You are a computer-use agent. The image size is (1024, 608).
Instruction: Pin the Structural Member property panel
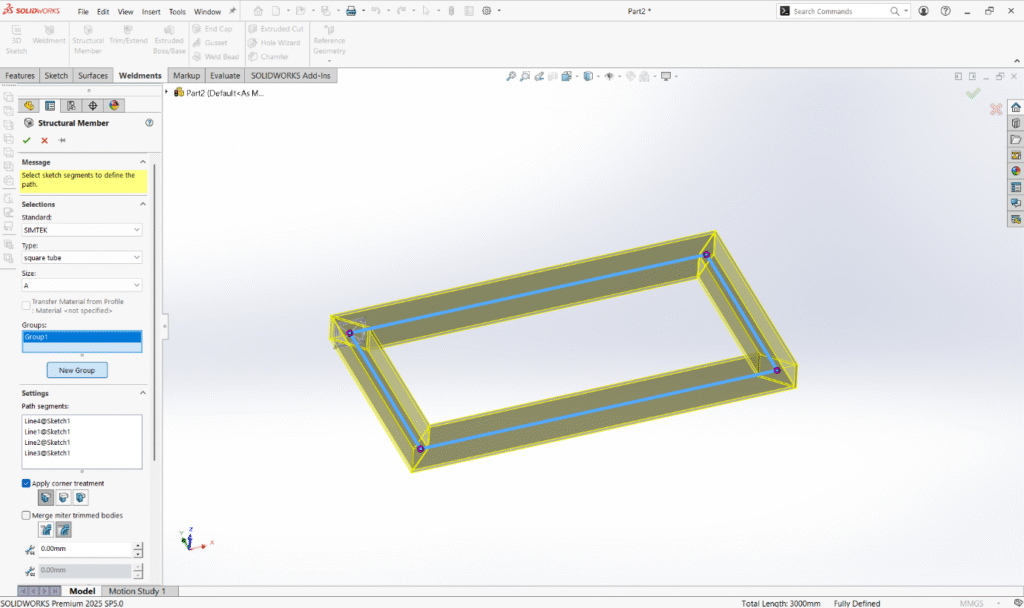(62, 140)
